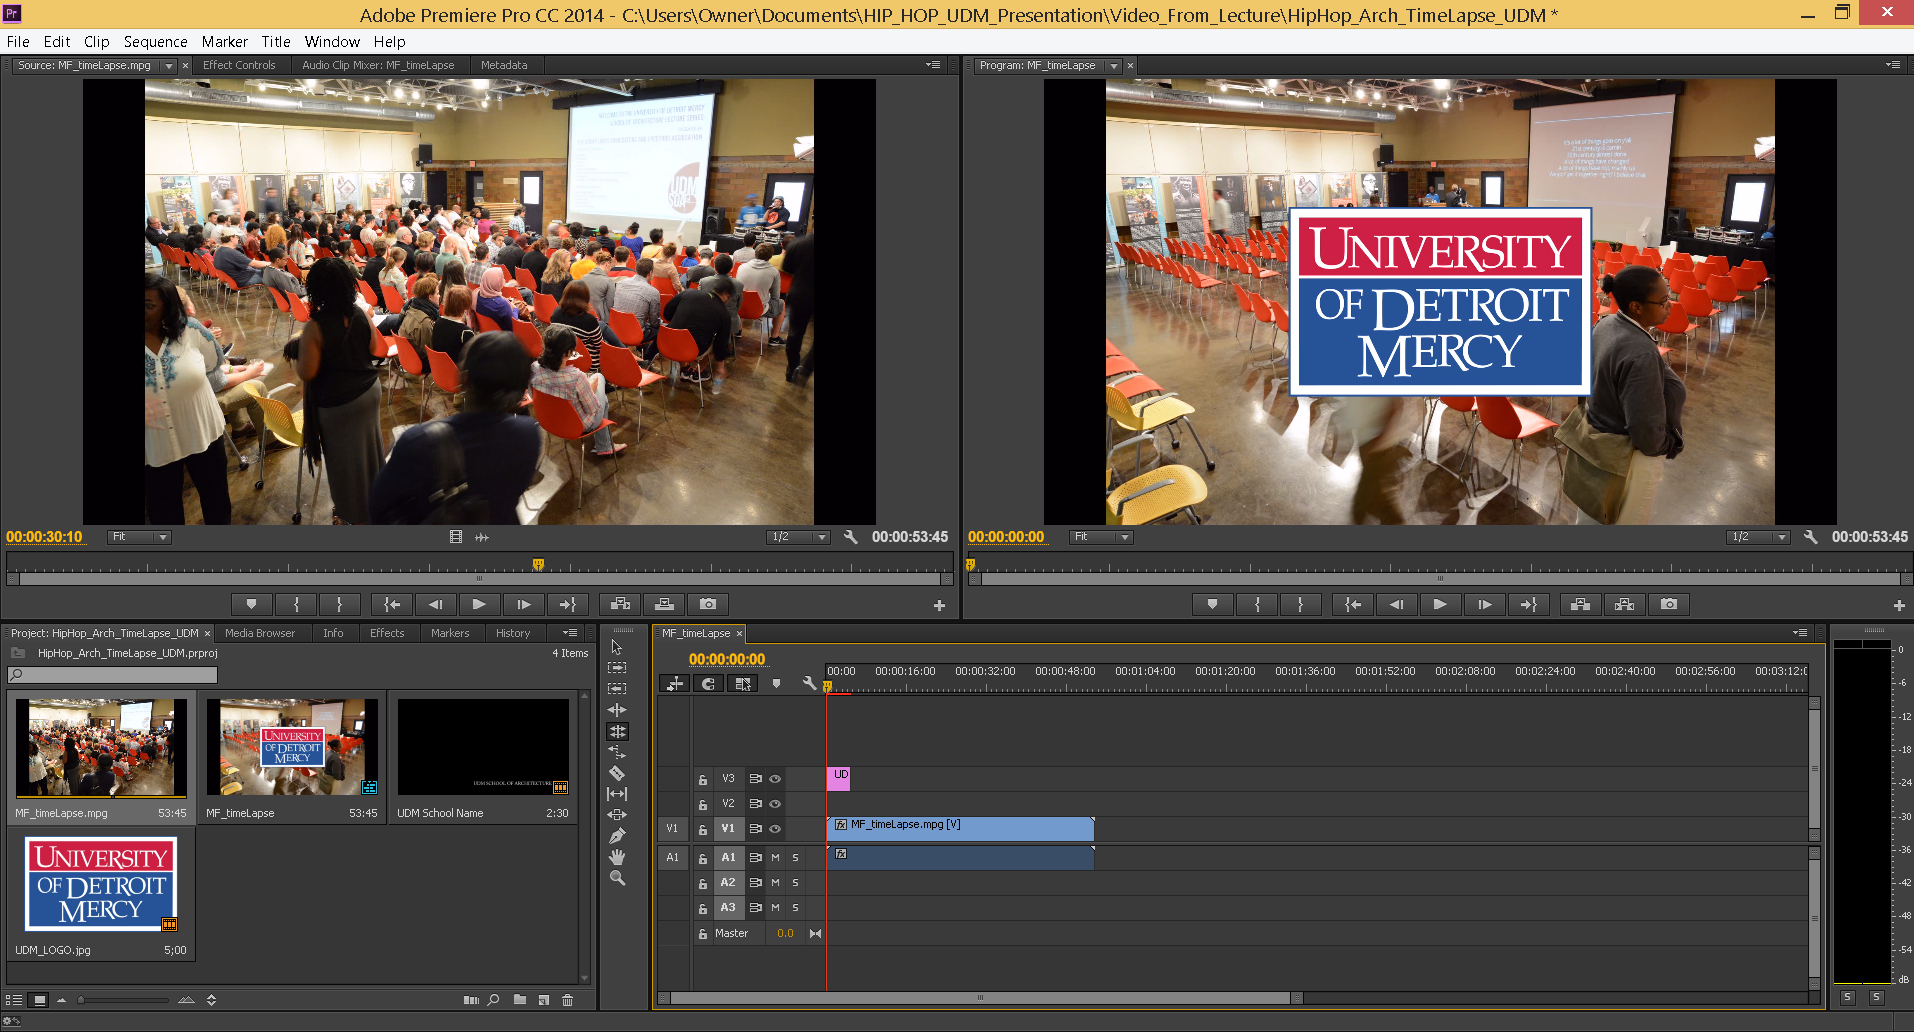Open Source monitor button editor plus
The width and height of the screenshot is (1914, 1032).
(939, 605)
